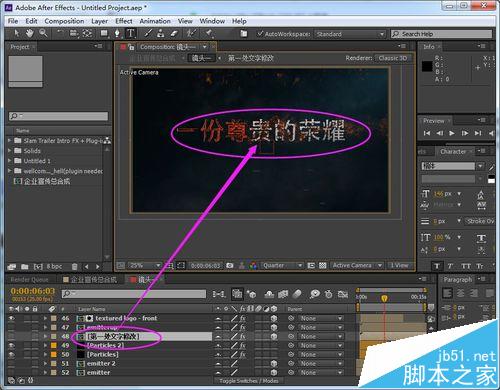
Task: Open the Effect menu
Action: (x=124, y=21)
